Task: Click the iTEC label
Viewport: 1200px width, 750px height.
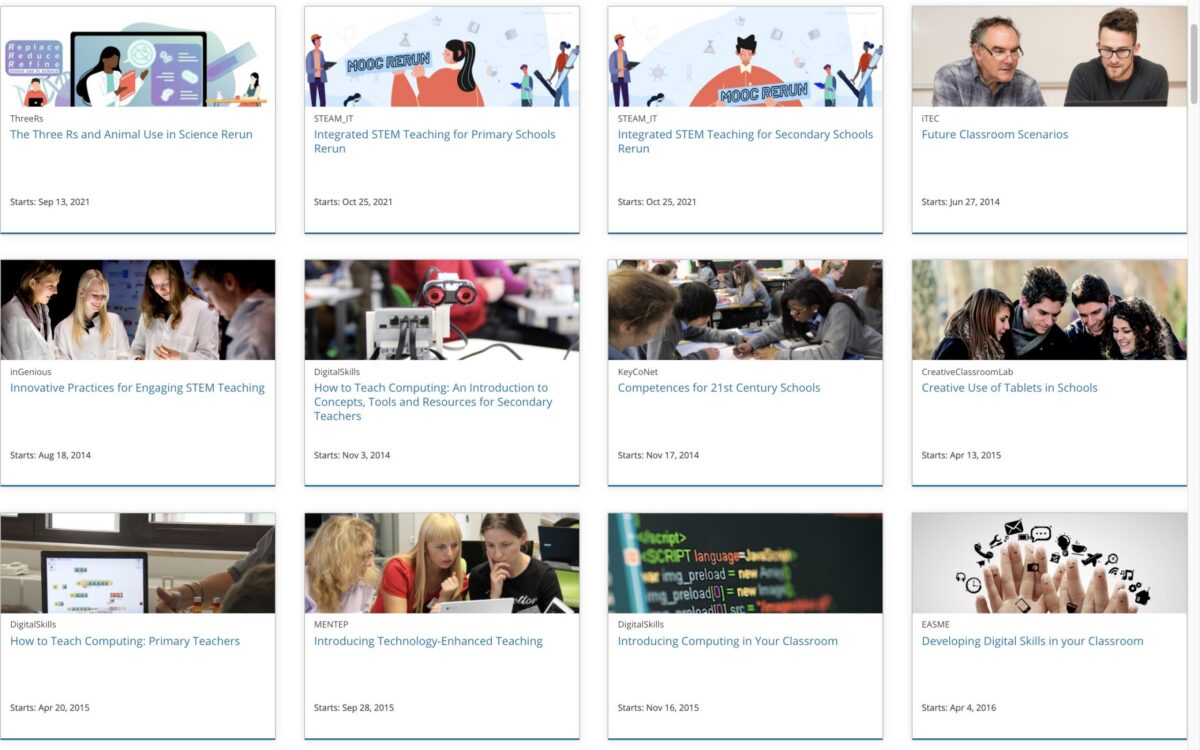Action: (931, 119)
